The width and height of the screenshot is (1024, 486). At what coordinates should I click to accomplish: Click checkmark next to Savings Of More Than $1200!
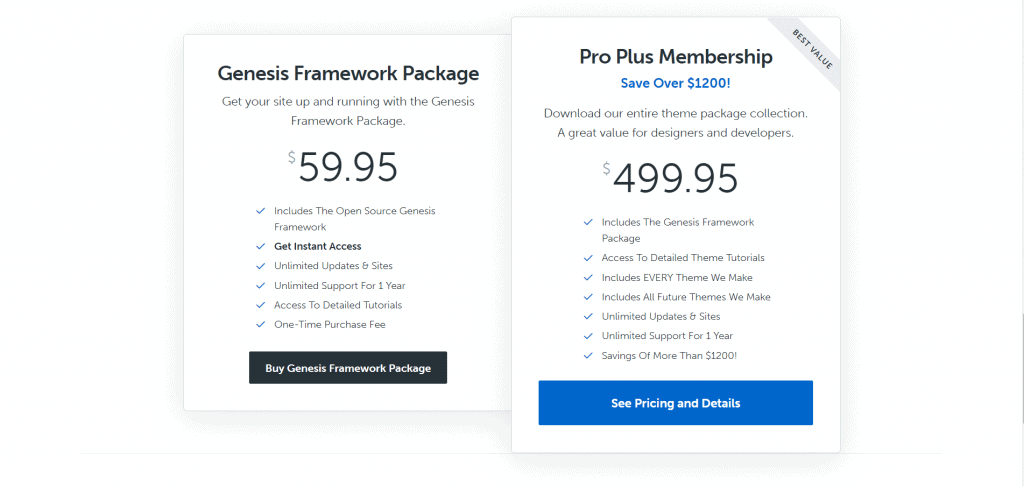click(588, 356)
